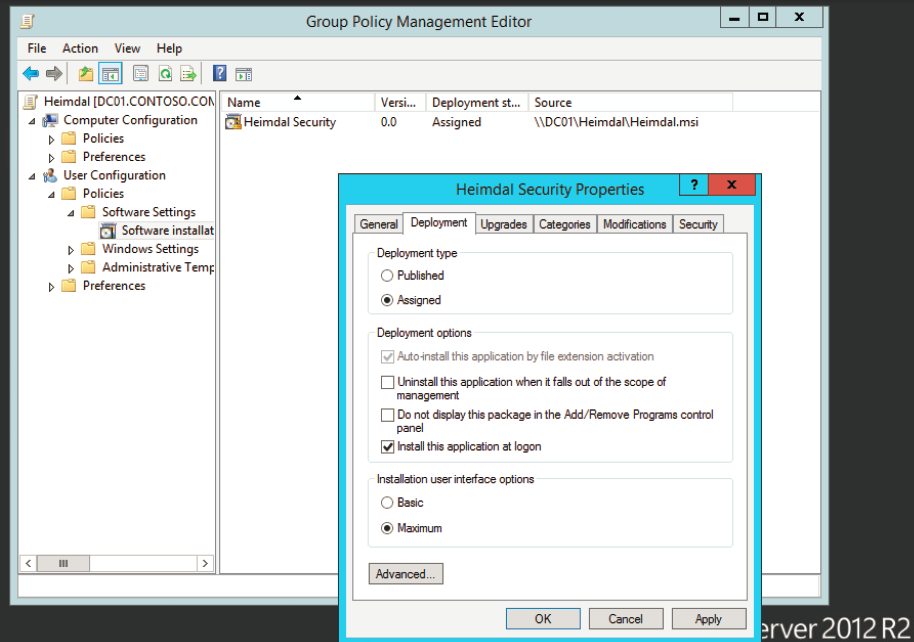The height and width of the screenshot is (642, 914).
Task: Open the View menu
Action: [127, 48]
